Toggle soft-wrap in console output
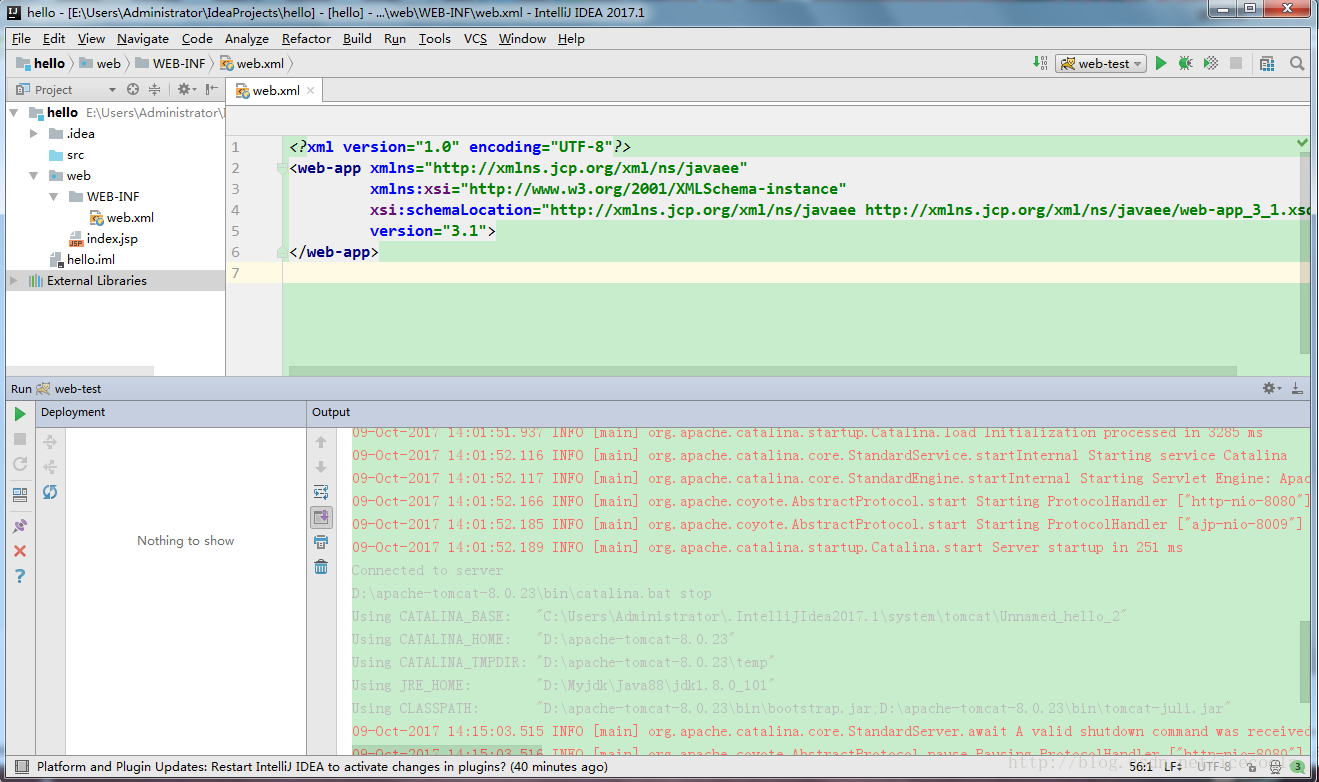The width and height of the screenshot is (1319, 782). pyautogui.click(x=321, y=492)
